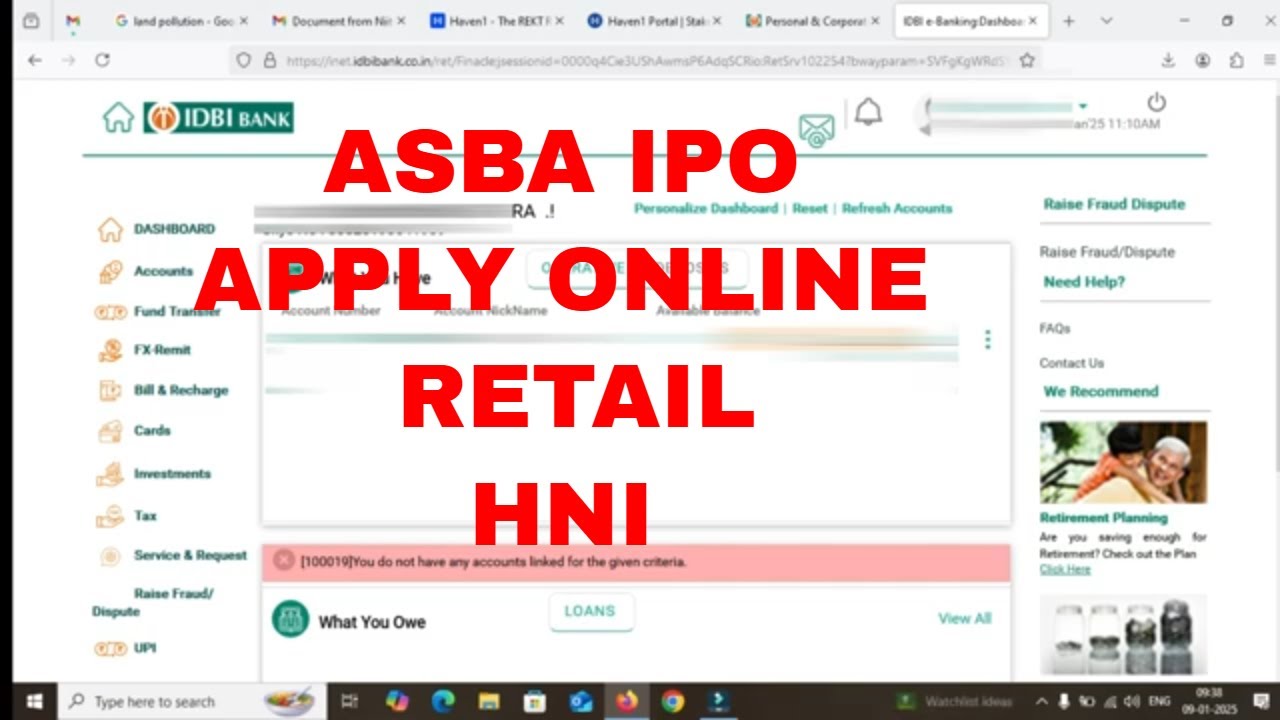Open the pinned Gmail tab
This screenshot has height=720, width=1280.
click(x=72, y=20)
